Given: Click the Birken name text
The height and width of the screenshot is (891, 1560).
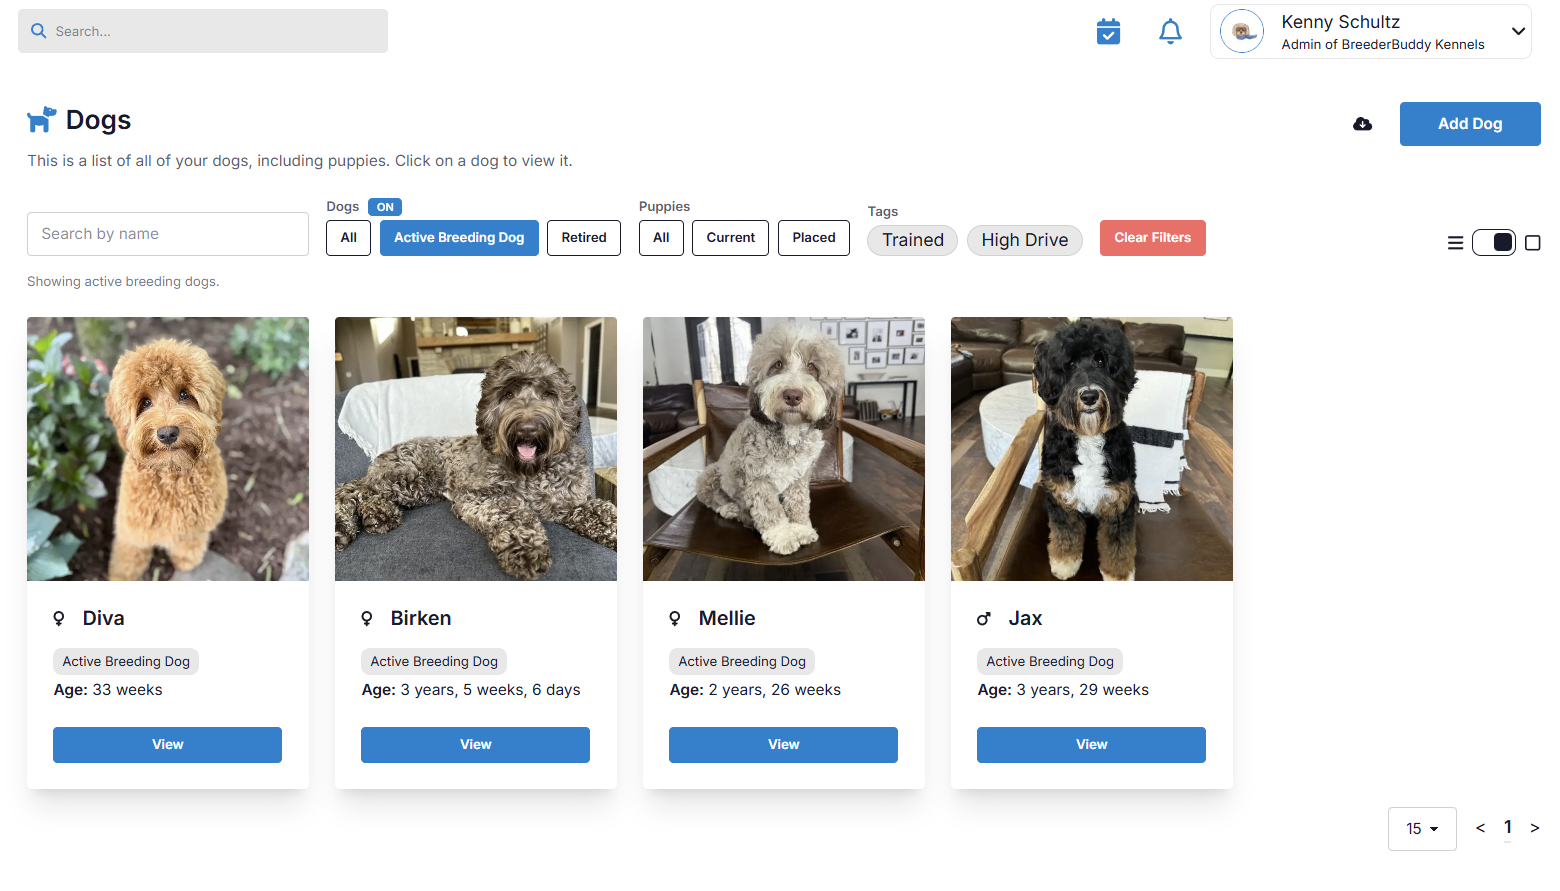Looking at the screenshot, I should coord(421,618).
